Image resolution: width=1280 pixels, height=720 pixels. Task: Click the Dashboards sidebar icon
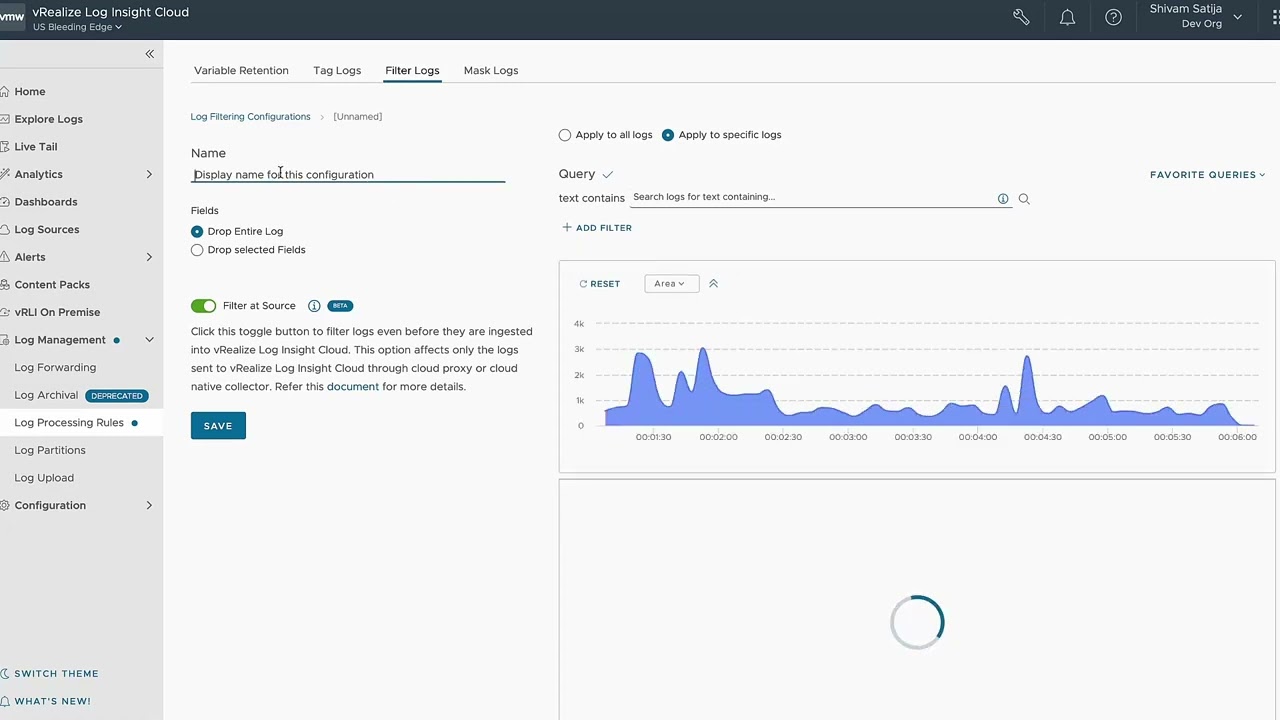pos(5,202)
